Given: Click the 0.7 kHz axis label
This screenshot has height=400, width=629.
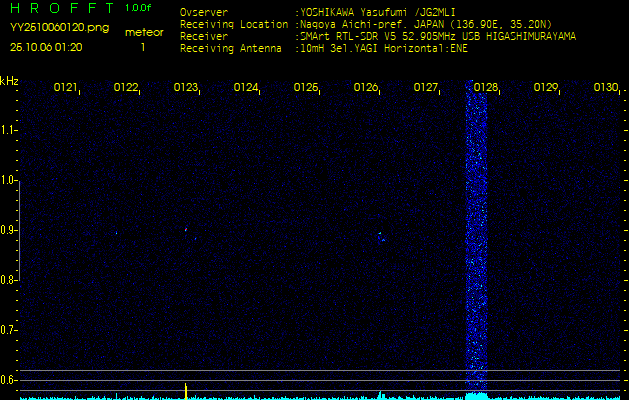Looking at the screenshot, I should [x=8, y=330].
